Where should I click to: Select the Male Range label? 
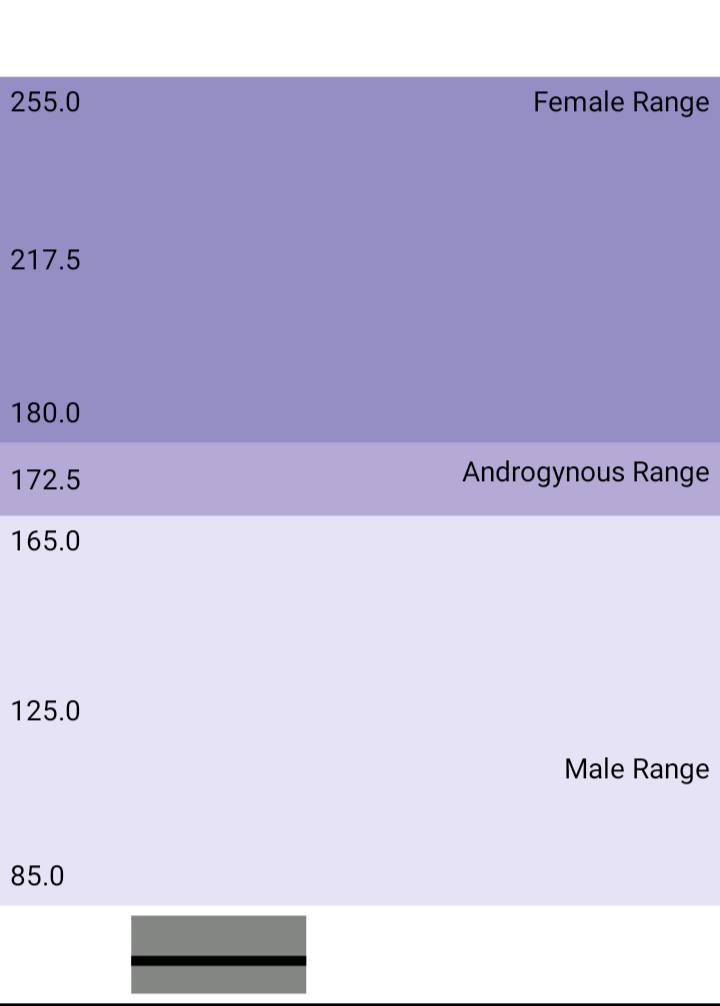pyautogui.click(x=637, y=769)
